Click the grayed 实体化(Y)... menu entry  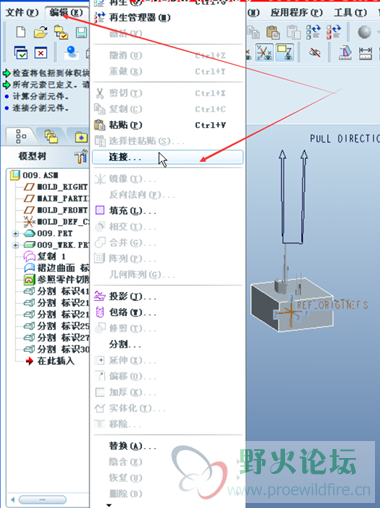[168, 408]
